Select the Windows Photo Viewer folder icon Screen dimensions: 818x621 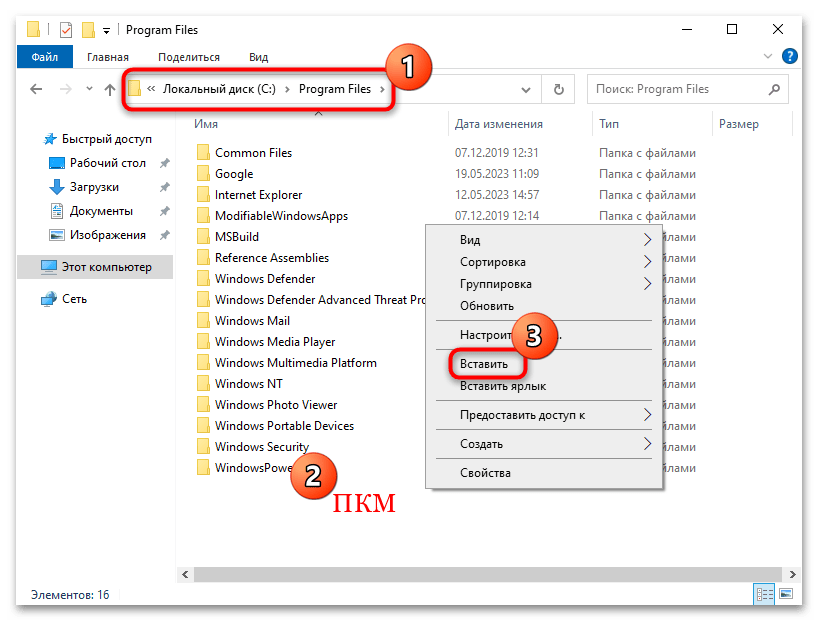tap(203, 404)
